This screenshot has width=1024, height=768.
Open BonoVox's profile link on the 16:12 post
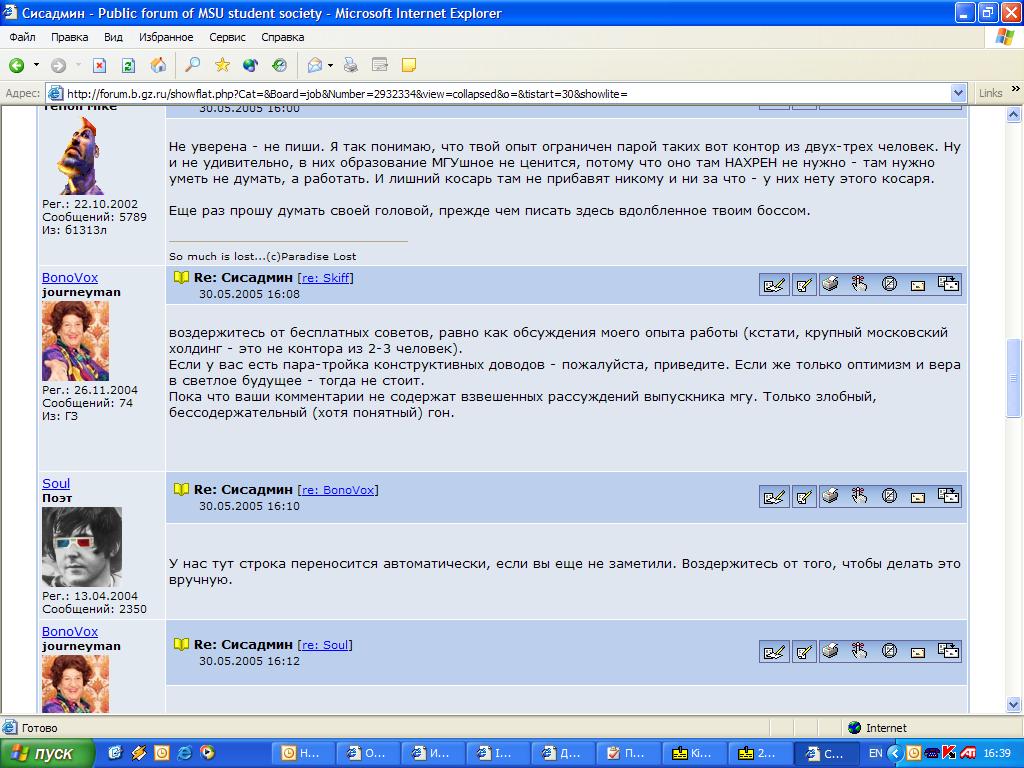click(70, 632)
